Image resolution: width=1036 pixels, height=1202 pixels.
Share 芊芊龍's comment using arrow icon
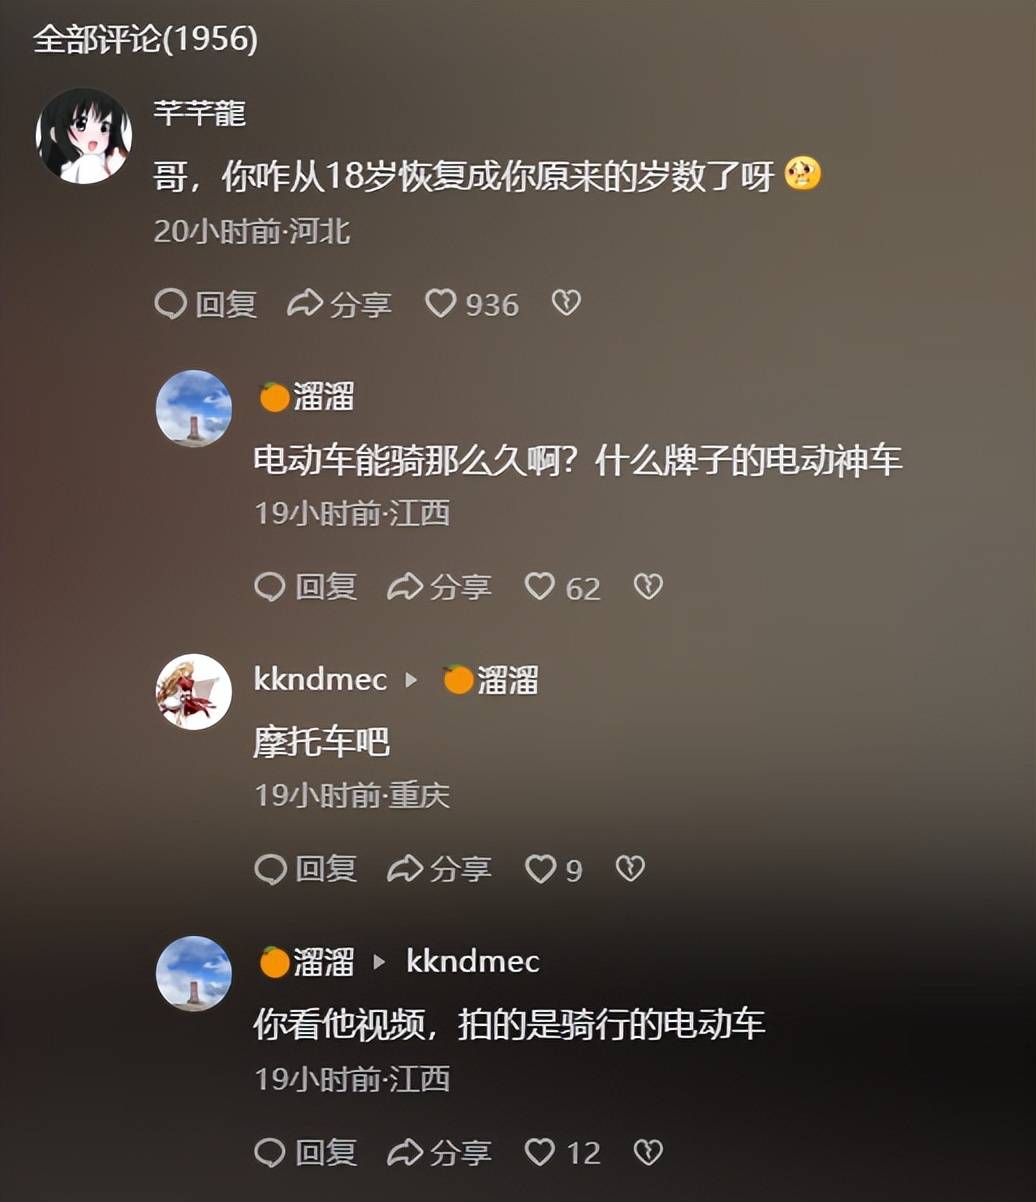pos(339,304)
